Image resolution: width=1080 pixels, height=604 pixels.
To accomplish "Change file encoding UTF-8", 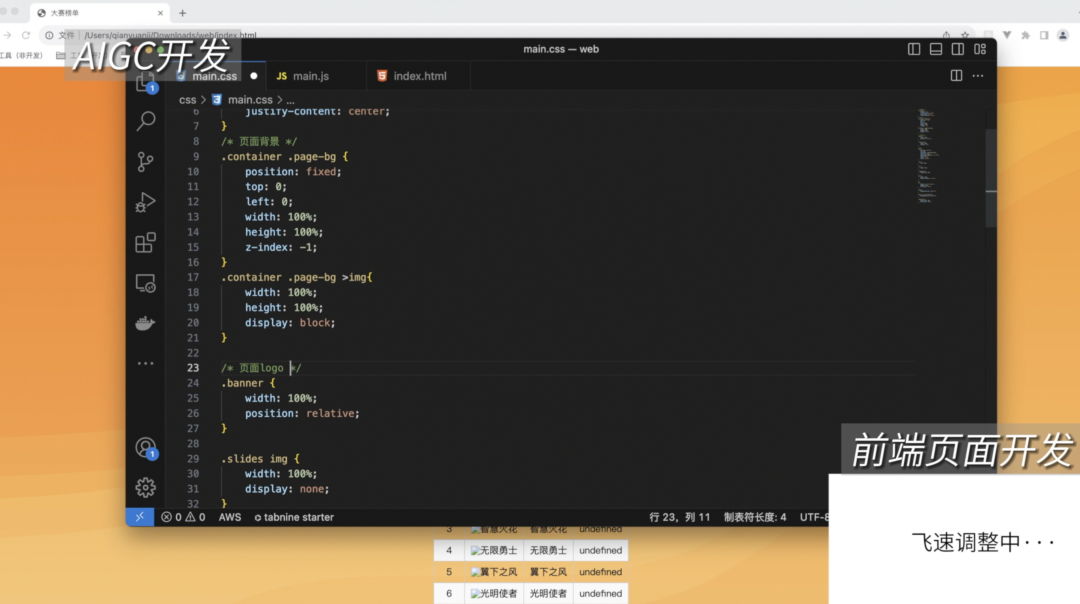I will click(814, 517).
